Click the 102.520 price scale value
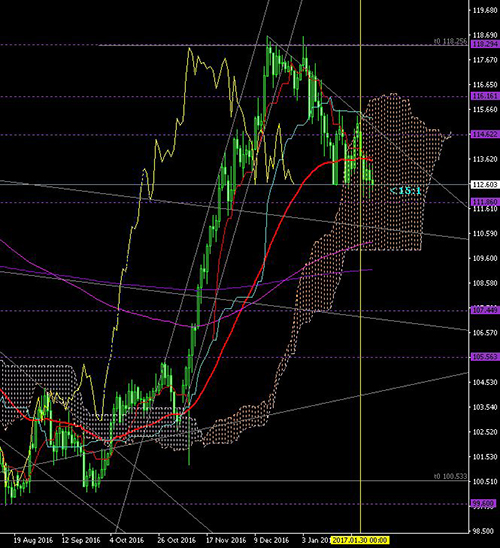Screen dimensions: 500x548 [485, 432]
